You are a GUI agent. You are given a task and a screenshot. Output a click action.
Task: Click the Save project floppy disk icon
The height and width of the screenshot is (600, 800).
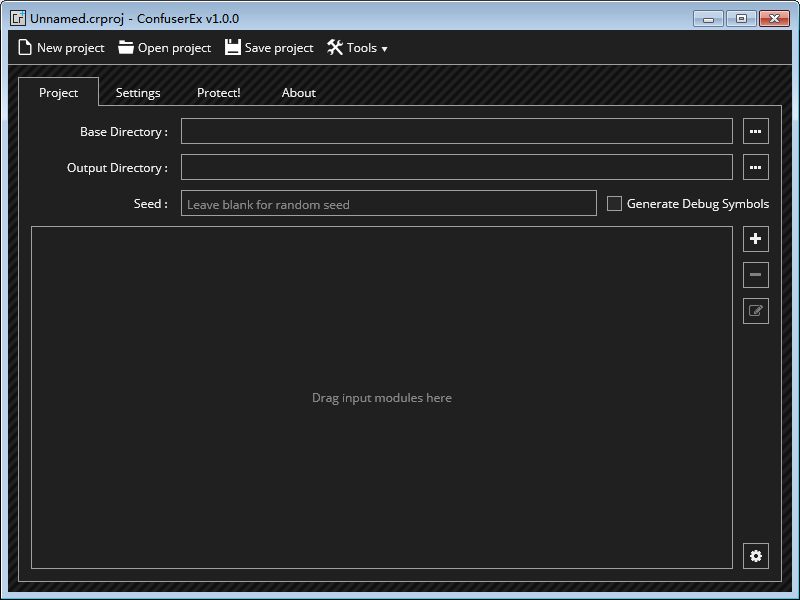point(233,48)
